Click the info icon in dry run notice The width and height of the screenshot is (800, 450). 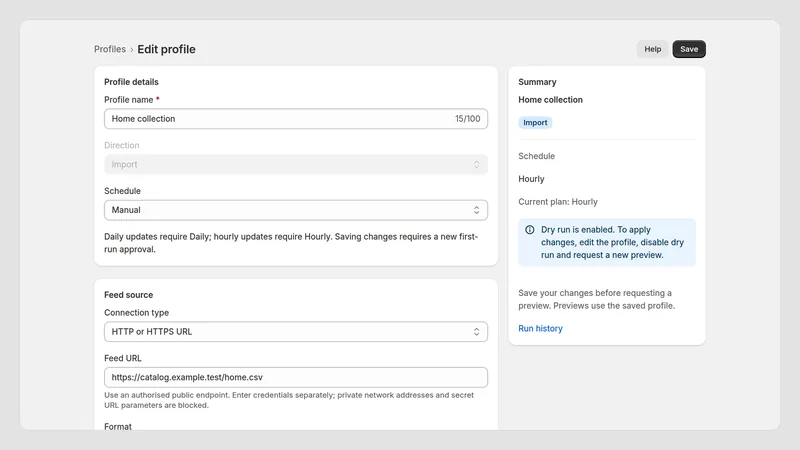[x=530, y=230]
